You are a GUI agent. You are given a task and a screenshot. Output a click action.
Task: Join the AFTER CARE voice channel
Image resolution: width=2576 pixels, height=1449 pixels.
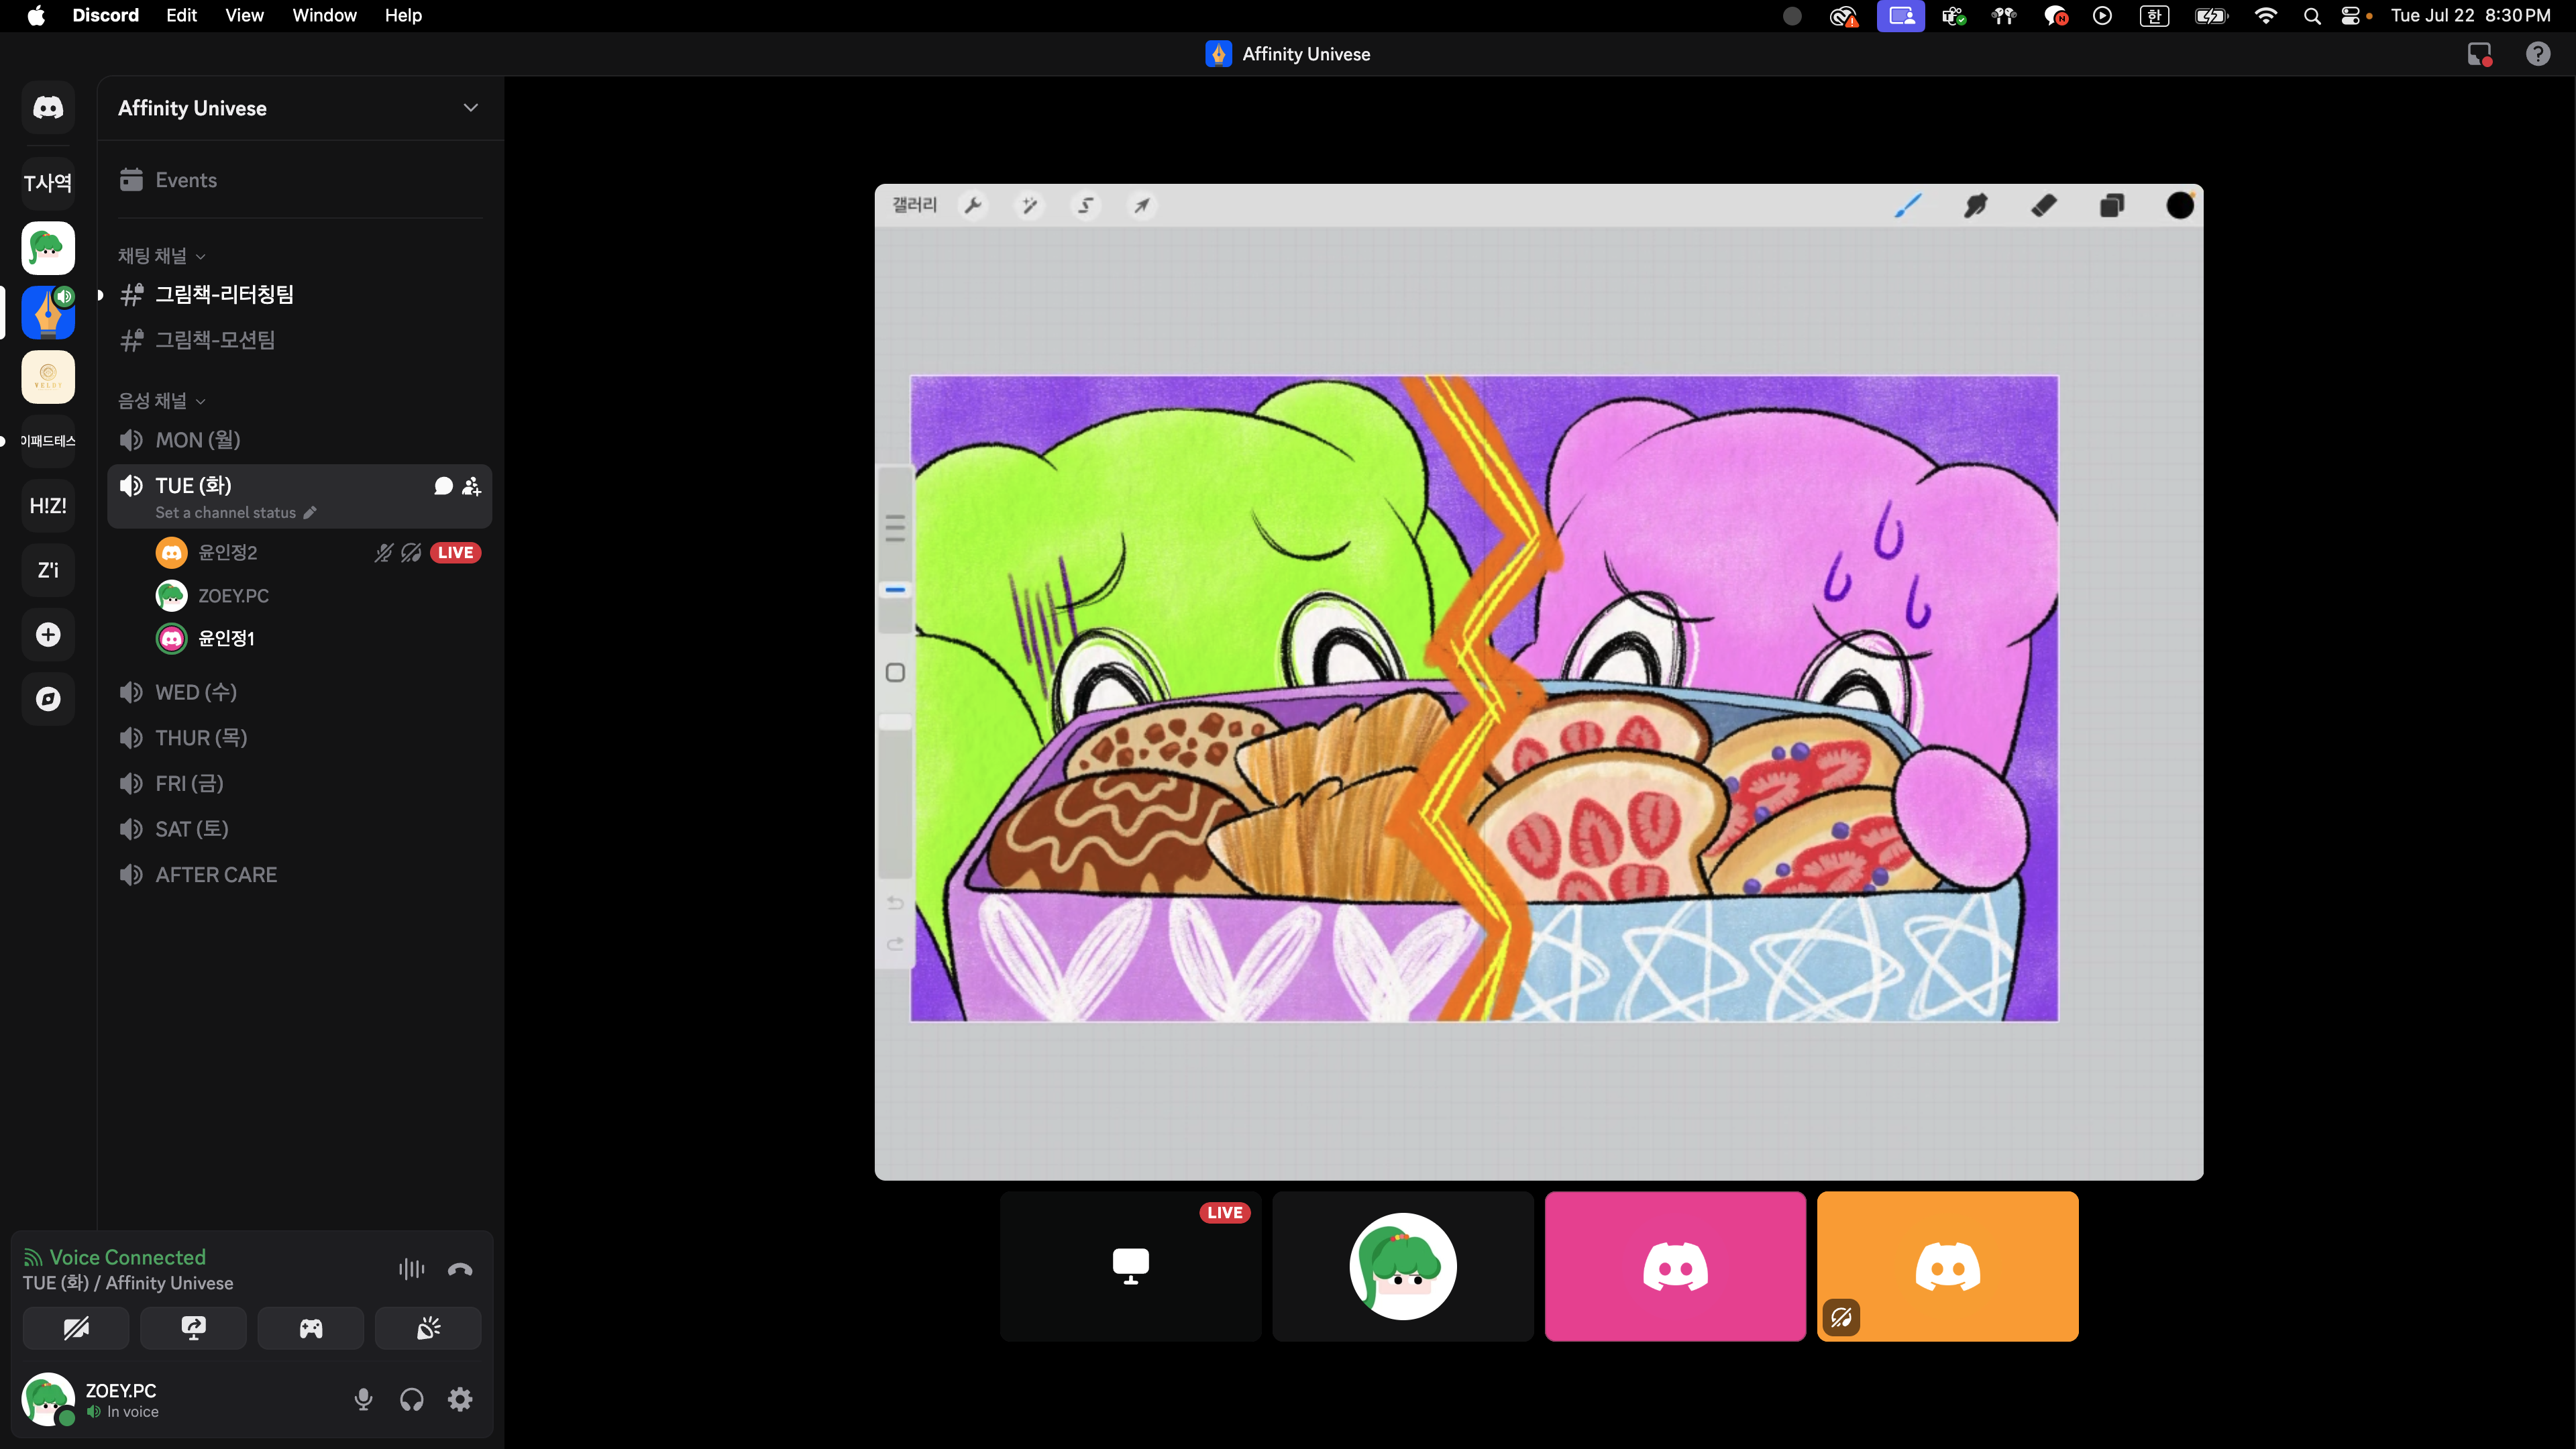(216, 875)
